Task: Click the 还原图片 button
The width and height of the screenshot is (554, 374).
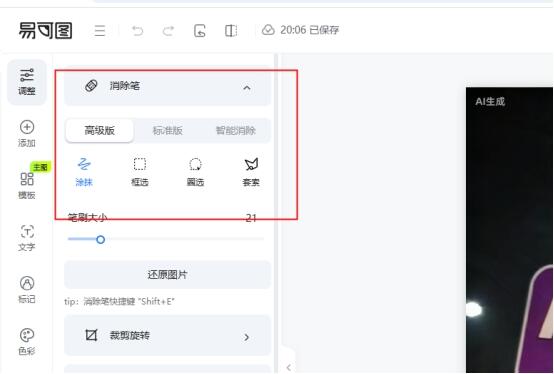Action: coord(167,275)
